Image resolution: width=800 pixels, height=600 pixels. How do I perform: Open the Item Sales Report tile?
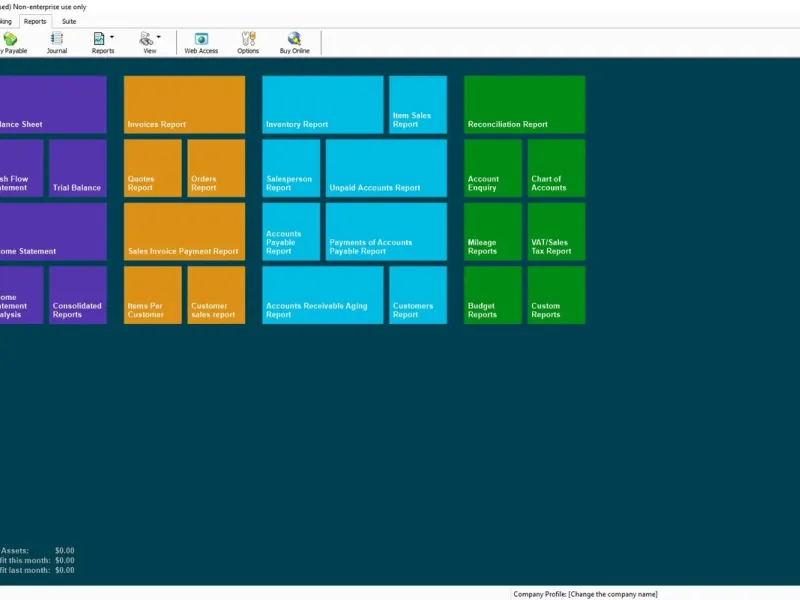418,105
